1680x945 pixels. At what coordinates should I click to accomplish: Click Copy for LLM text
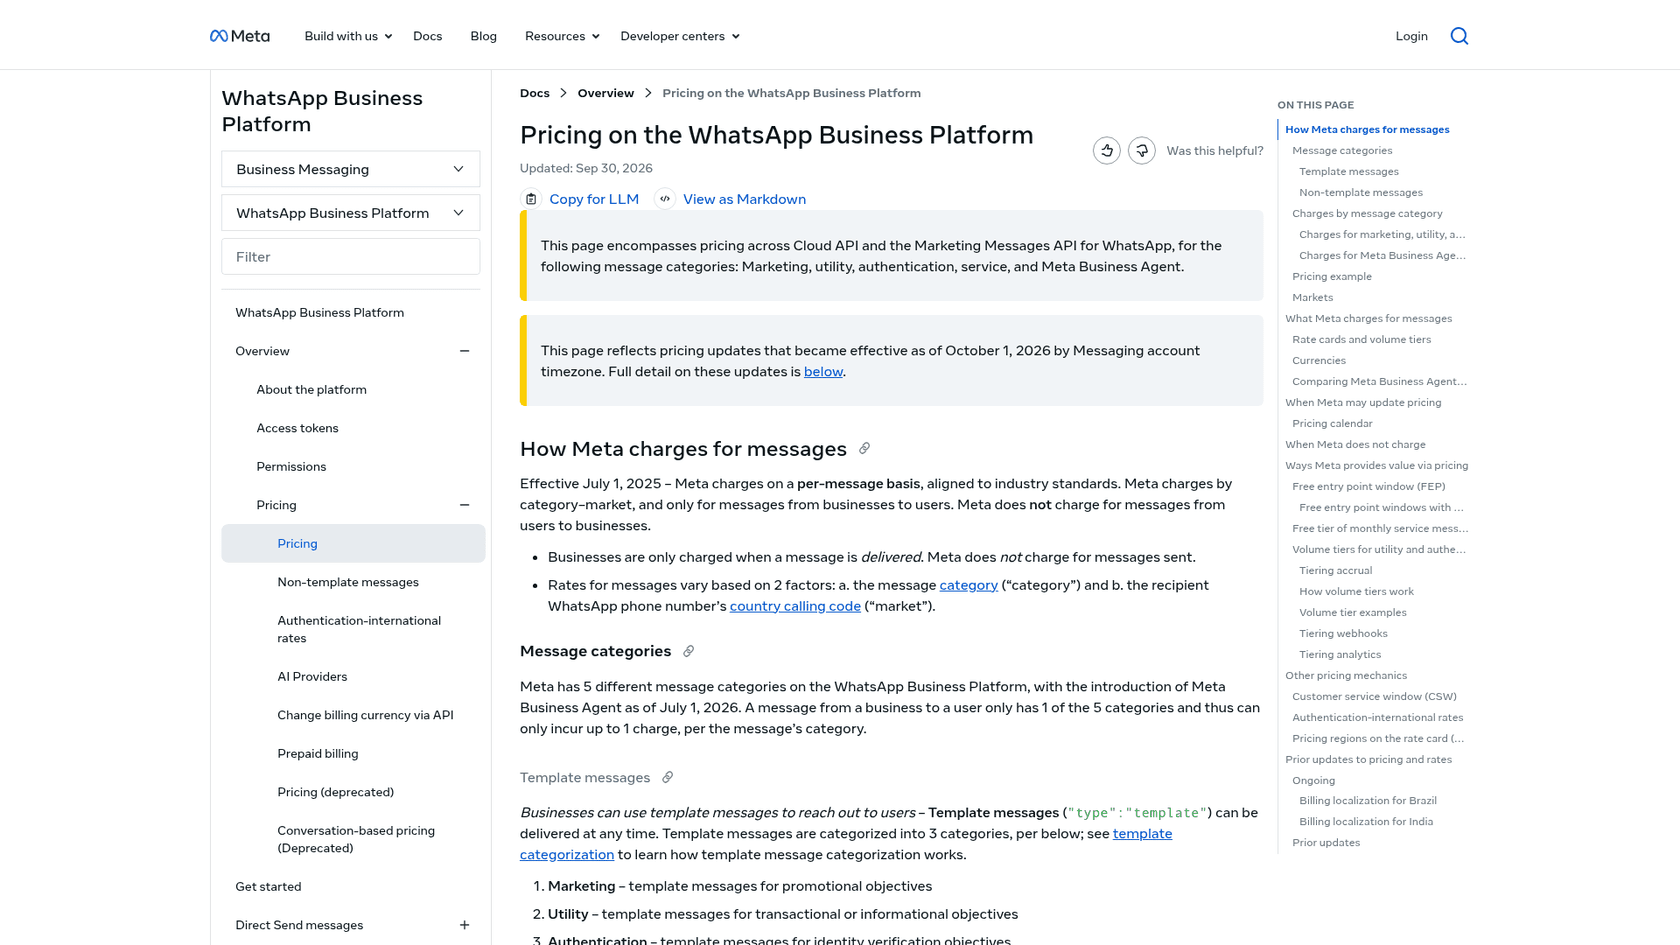tap(594, 199)
